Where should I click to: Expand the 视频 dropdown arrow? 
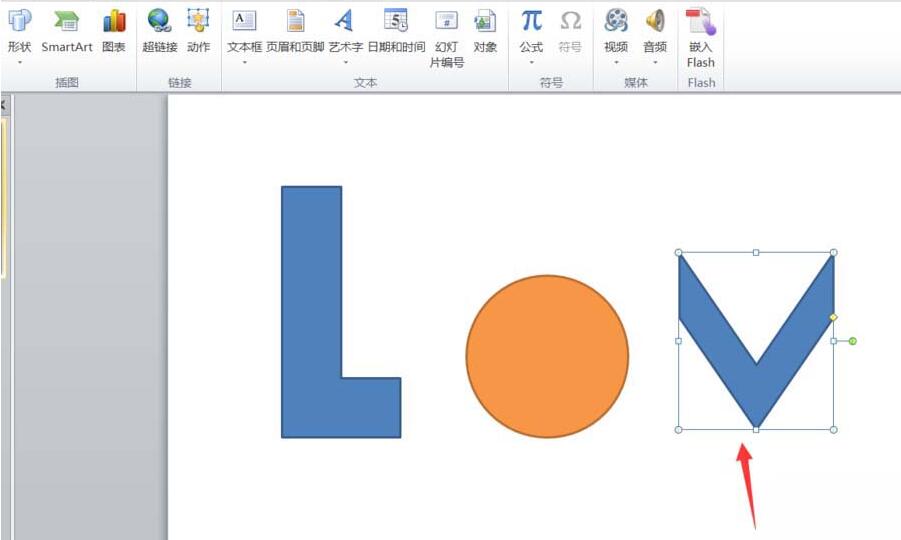pyautogui.click(x=616, y=62)
